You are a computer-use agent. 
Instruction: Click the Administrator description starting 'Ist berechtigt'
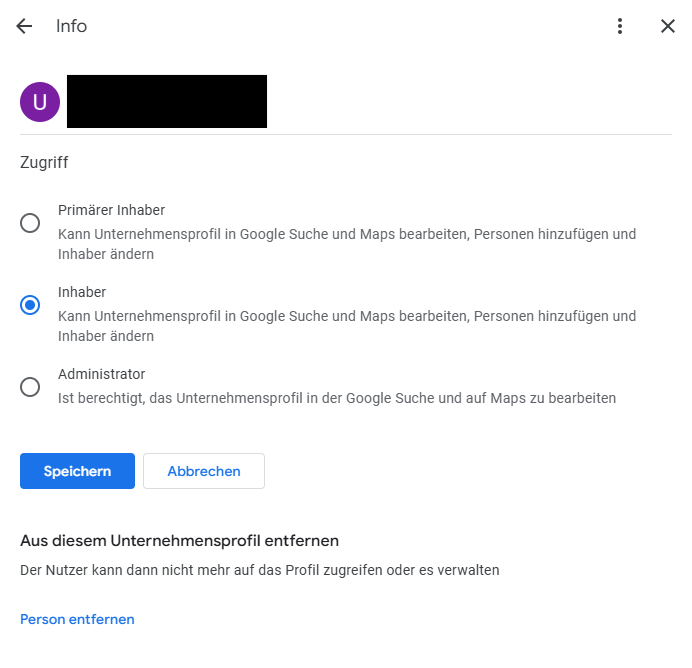coord(336,398)
